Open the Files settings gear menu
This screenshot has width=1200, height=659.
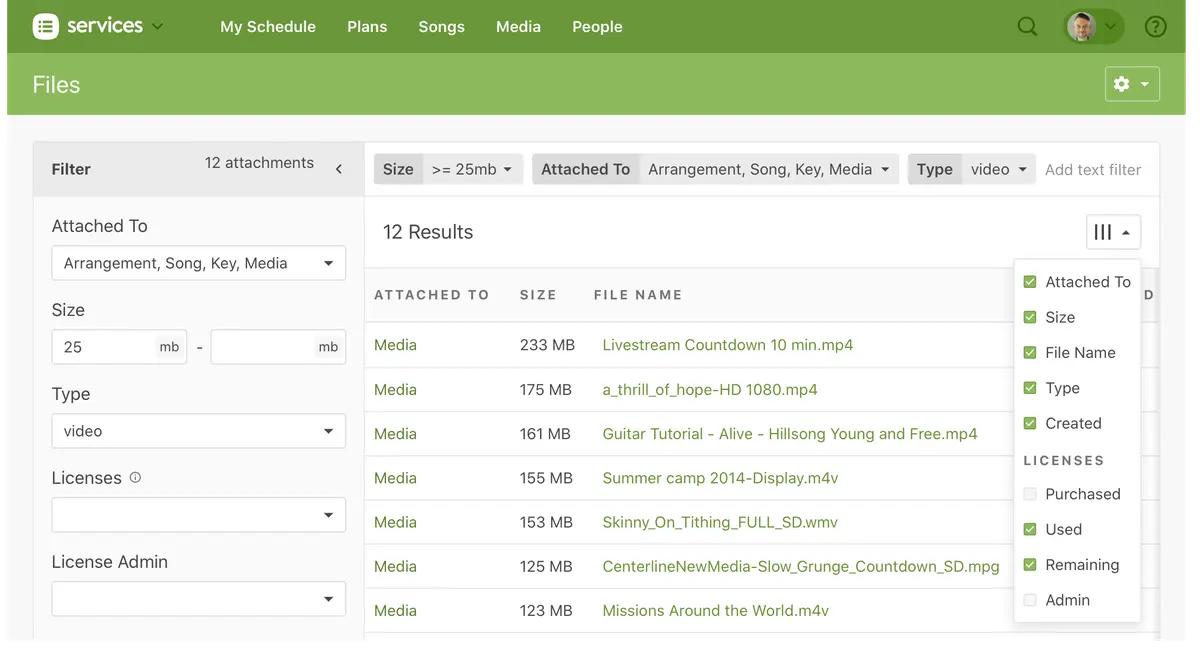click(x=1132, y=85)
